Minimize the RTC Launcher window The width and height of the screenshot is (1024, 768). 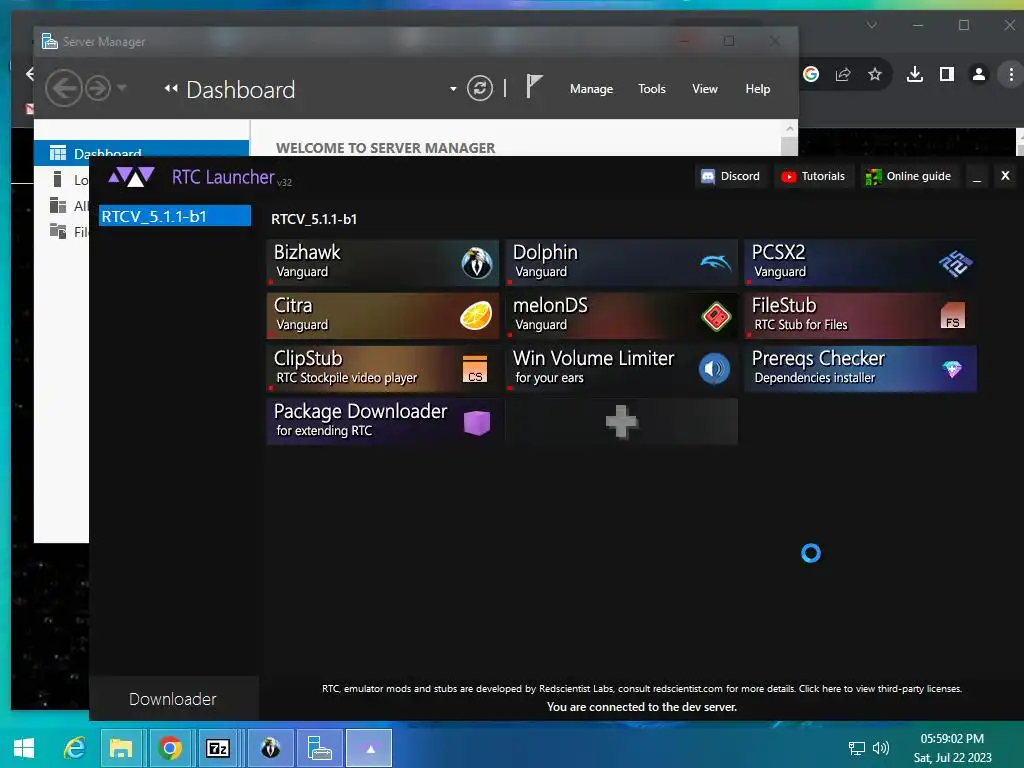[x=976, y=176]
